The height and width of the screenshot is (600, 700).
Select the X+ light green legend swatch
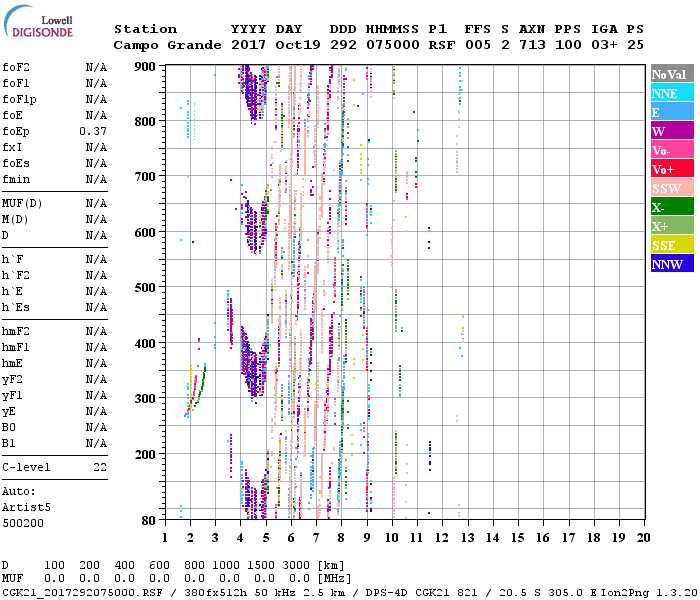coord(672,226)
